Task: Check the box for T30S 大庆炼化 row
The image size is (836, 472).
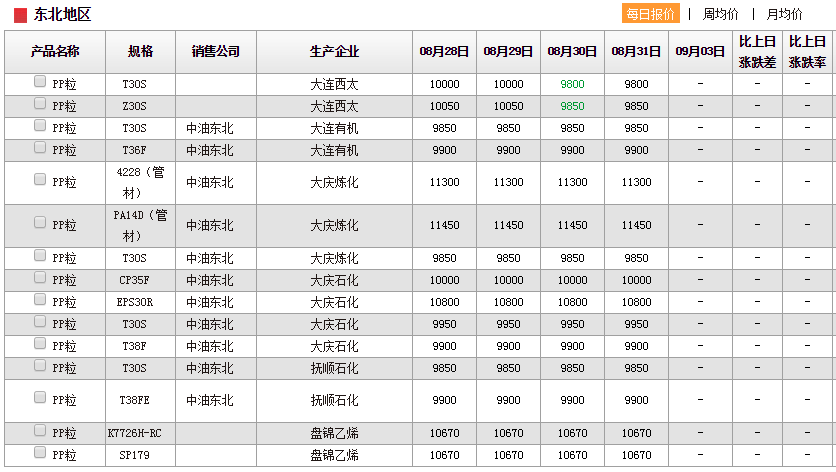Action: [40, 255]
